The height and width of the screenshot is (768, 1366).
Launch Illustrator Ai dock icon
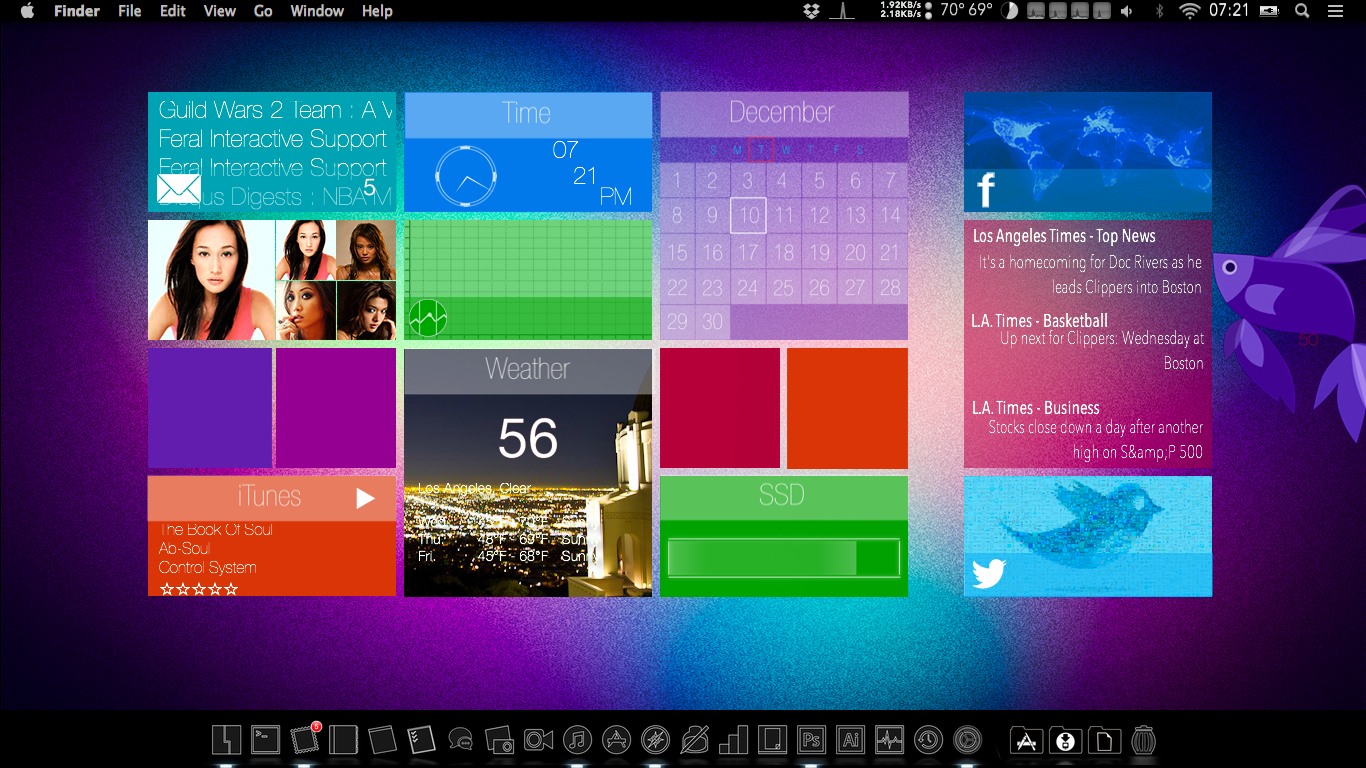pos(850,740)
